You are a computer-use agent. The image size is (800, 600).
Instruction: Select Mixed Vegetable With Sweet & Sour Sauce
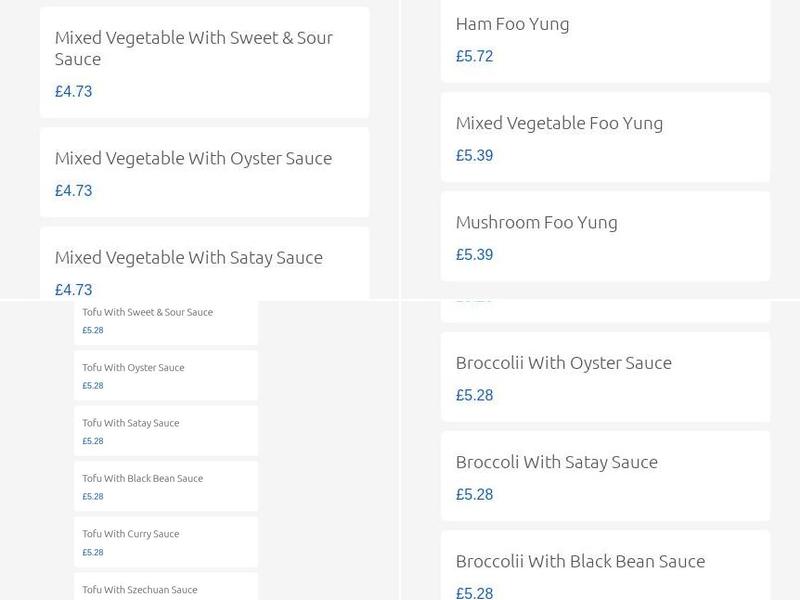click(x=196, y=48)
